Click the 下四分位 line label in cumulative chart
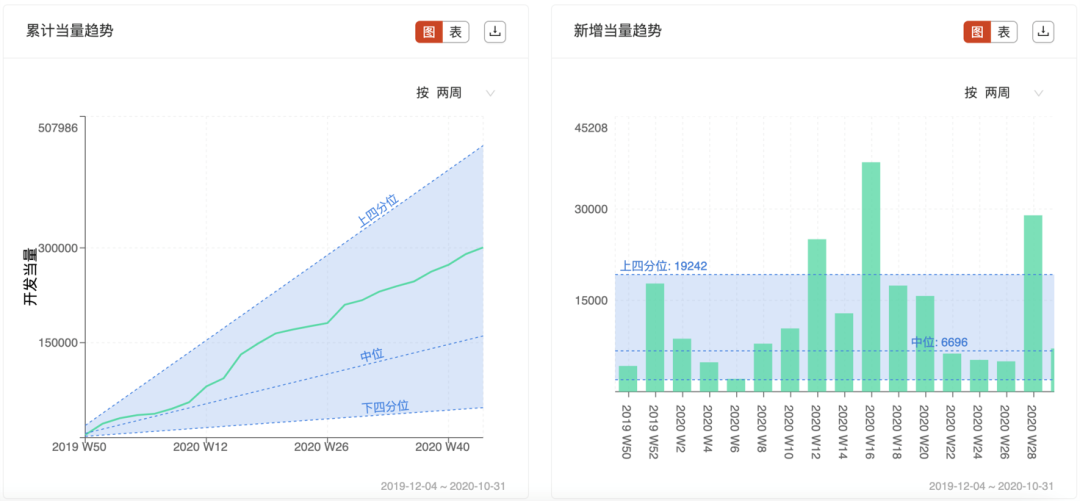1080x501 pixels. tap(385, 407)
